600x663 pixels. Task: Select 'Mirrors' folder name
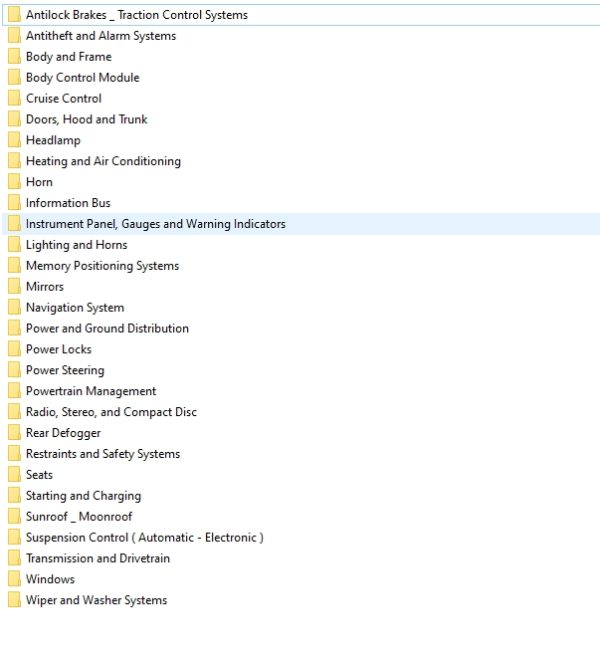click(x=45, y=287)
